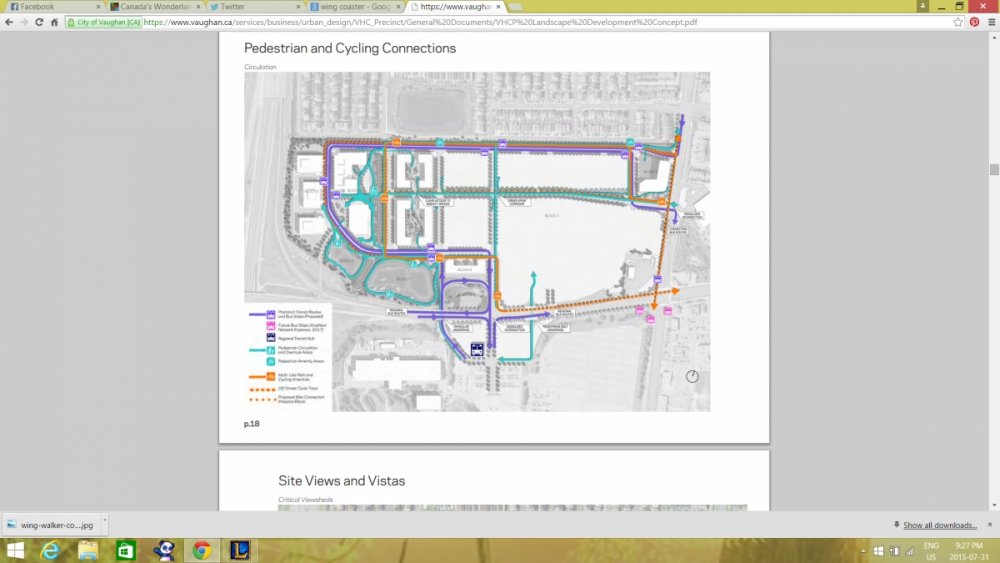Image resolution: width=1000 pixels, height=563 pixels.
Task: Reload the current page
Action: [40, 21]
